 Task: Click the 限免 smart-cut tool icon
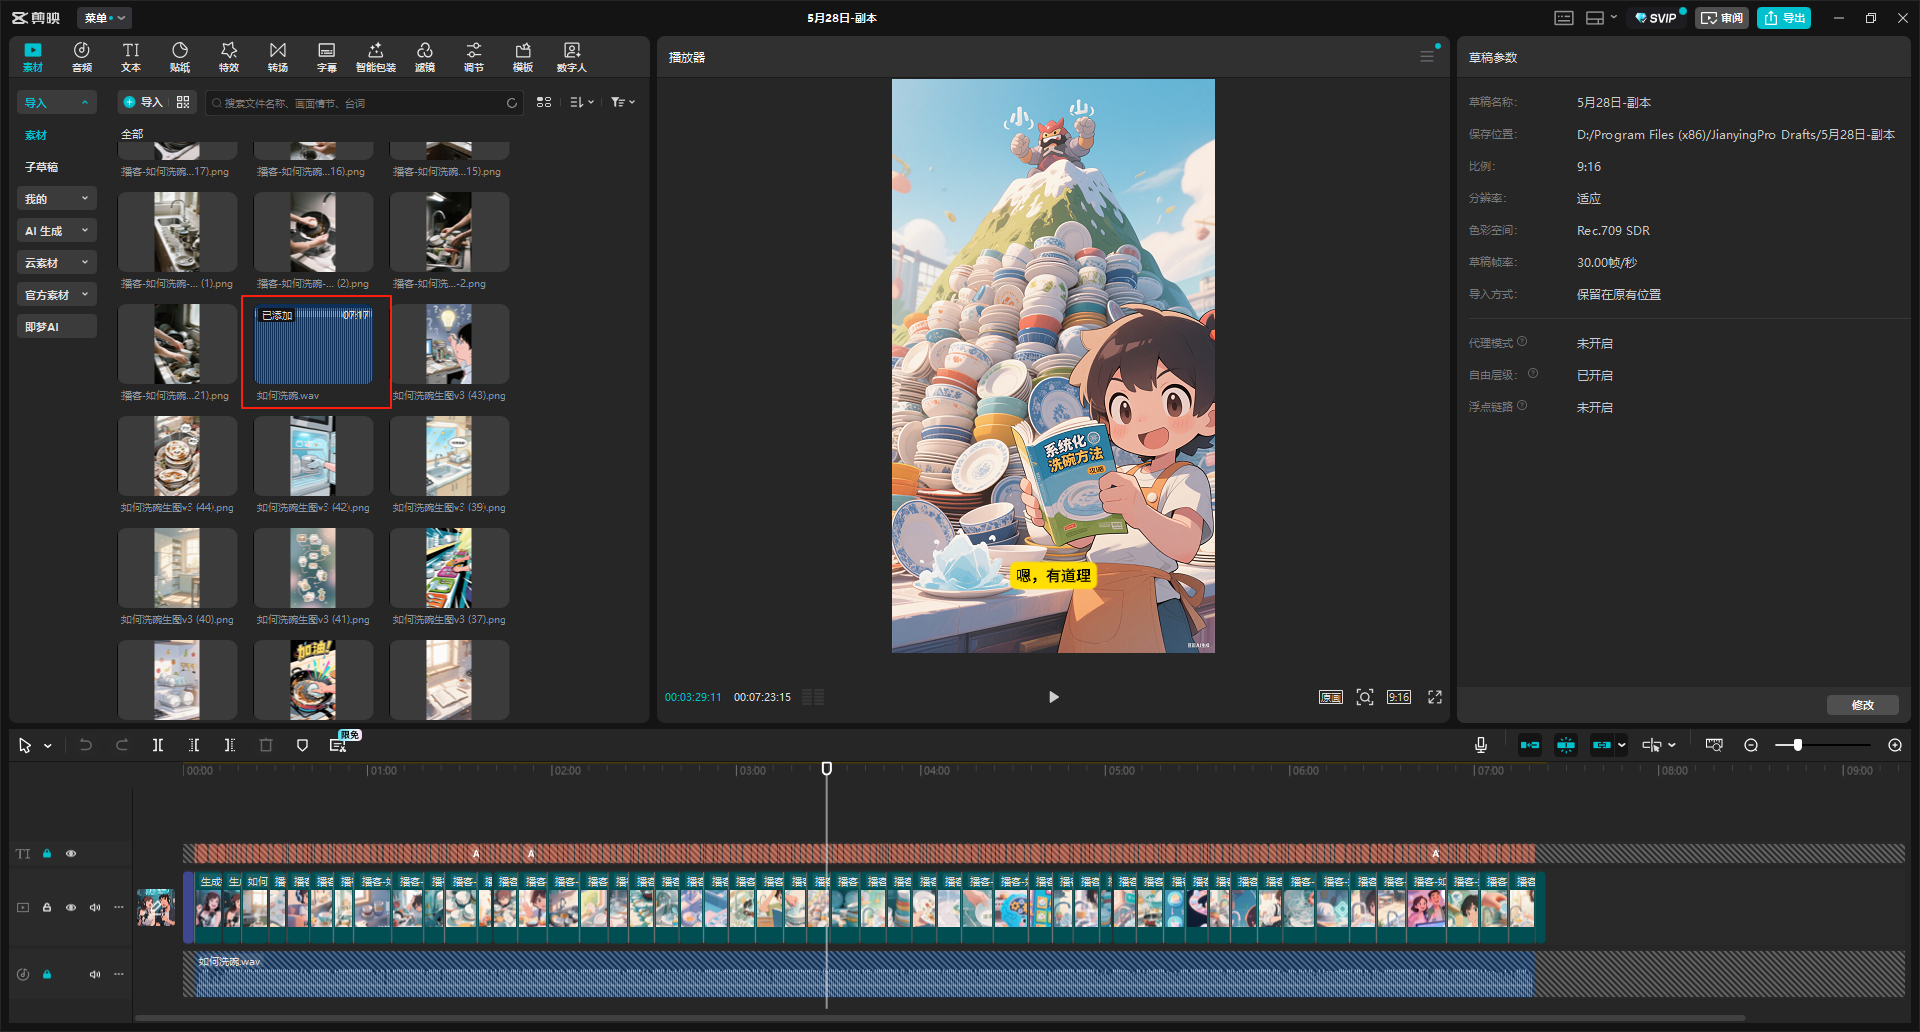click(x=339, y=745)
